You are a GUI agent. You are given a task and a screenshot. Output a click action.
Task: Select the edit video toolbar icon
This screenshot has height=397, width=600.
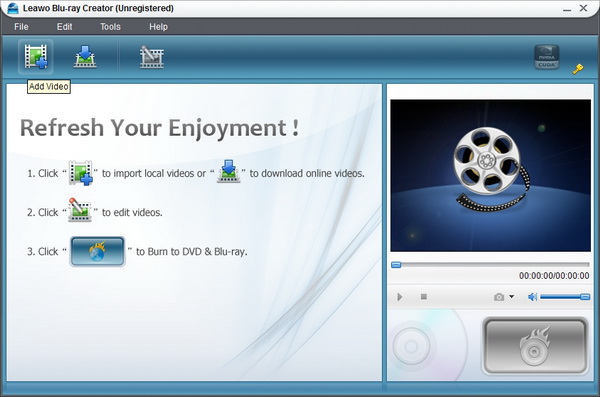point(152,57)
